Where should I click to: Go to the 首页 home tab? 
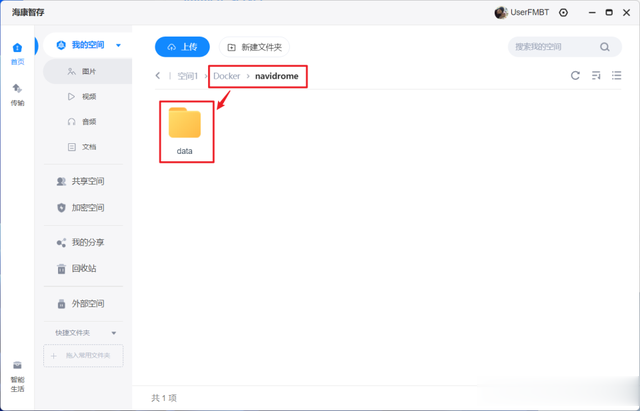point(17,54)
